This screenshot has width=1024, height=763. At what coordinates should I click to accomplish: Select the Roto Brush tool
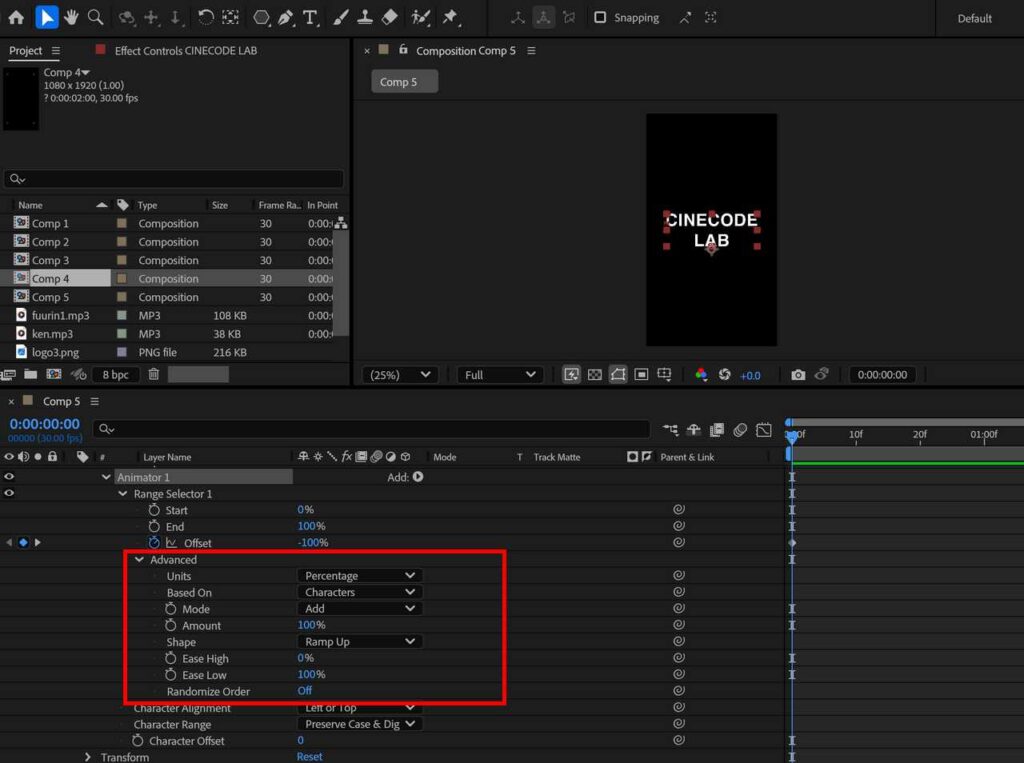421,18
